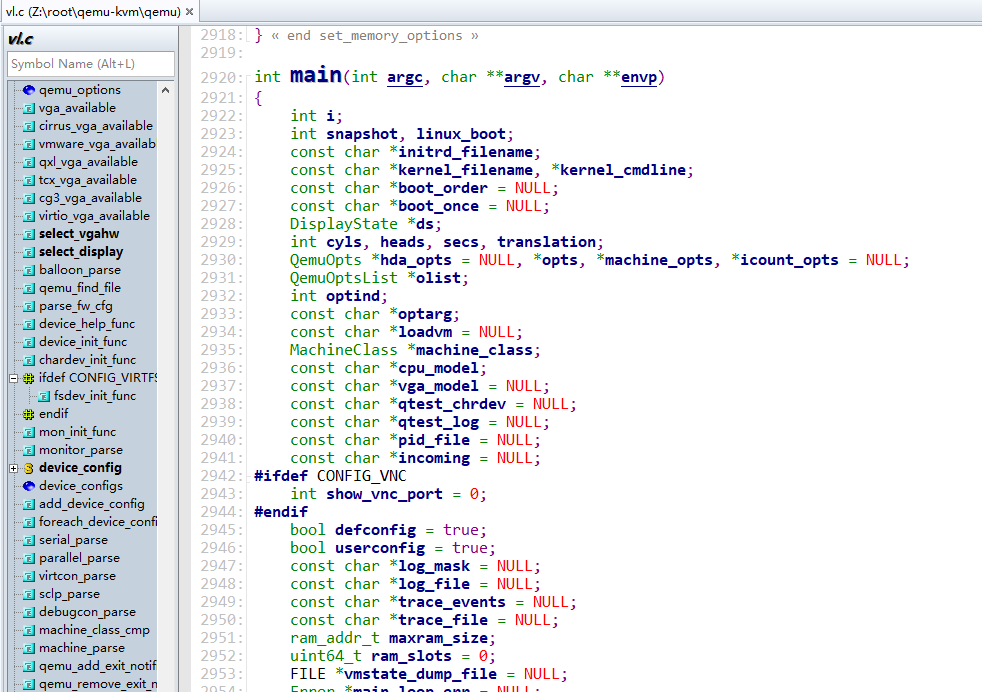Click the endif preprocessor hash icon
Image resolution: width=982 pixels, height=692 pixels.
pos(29,414)
